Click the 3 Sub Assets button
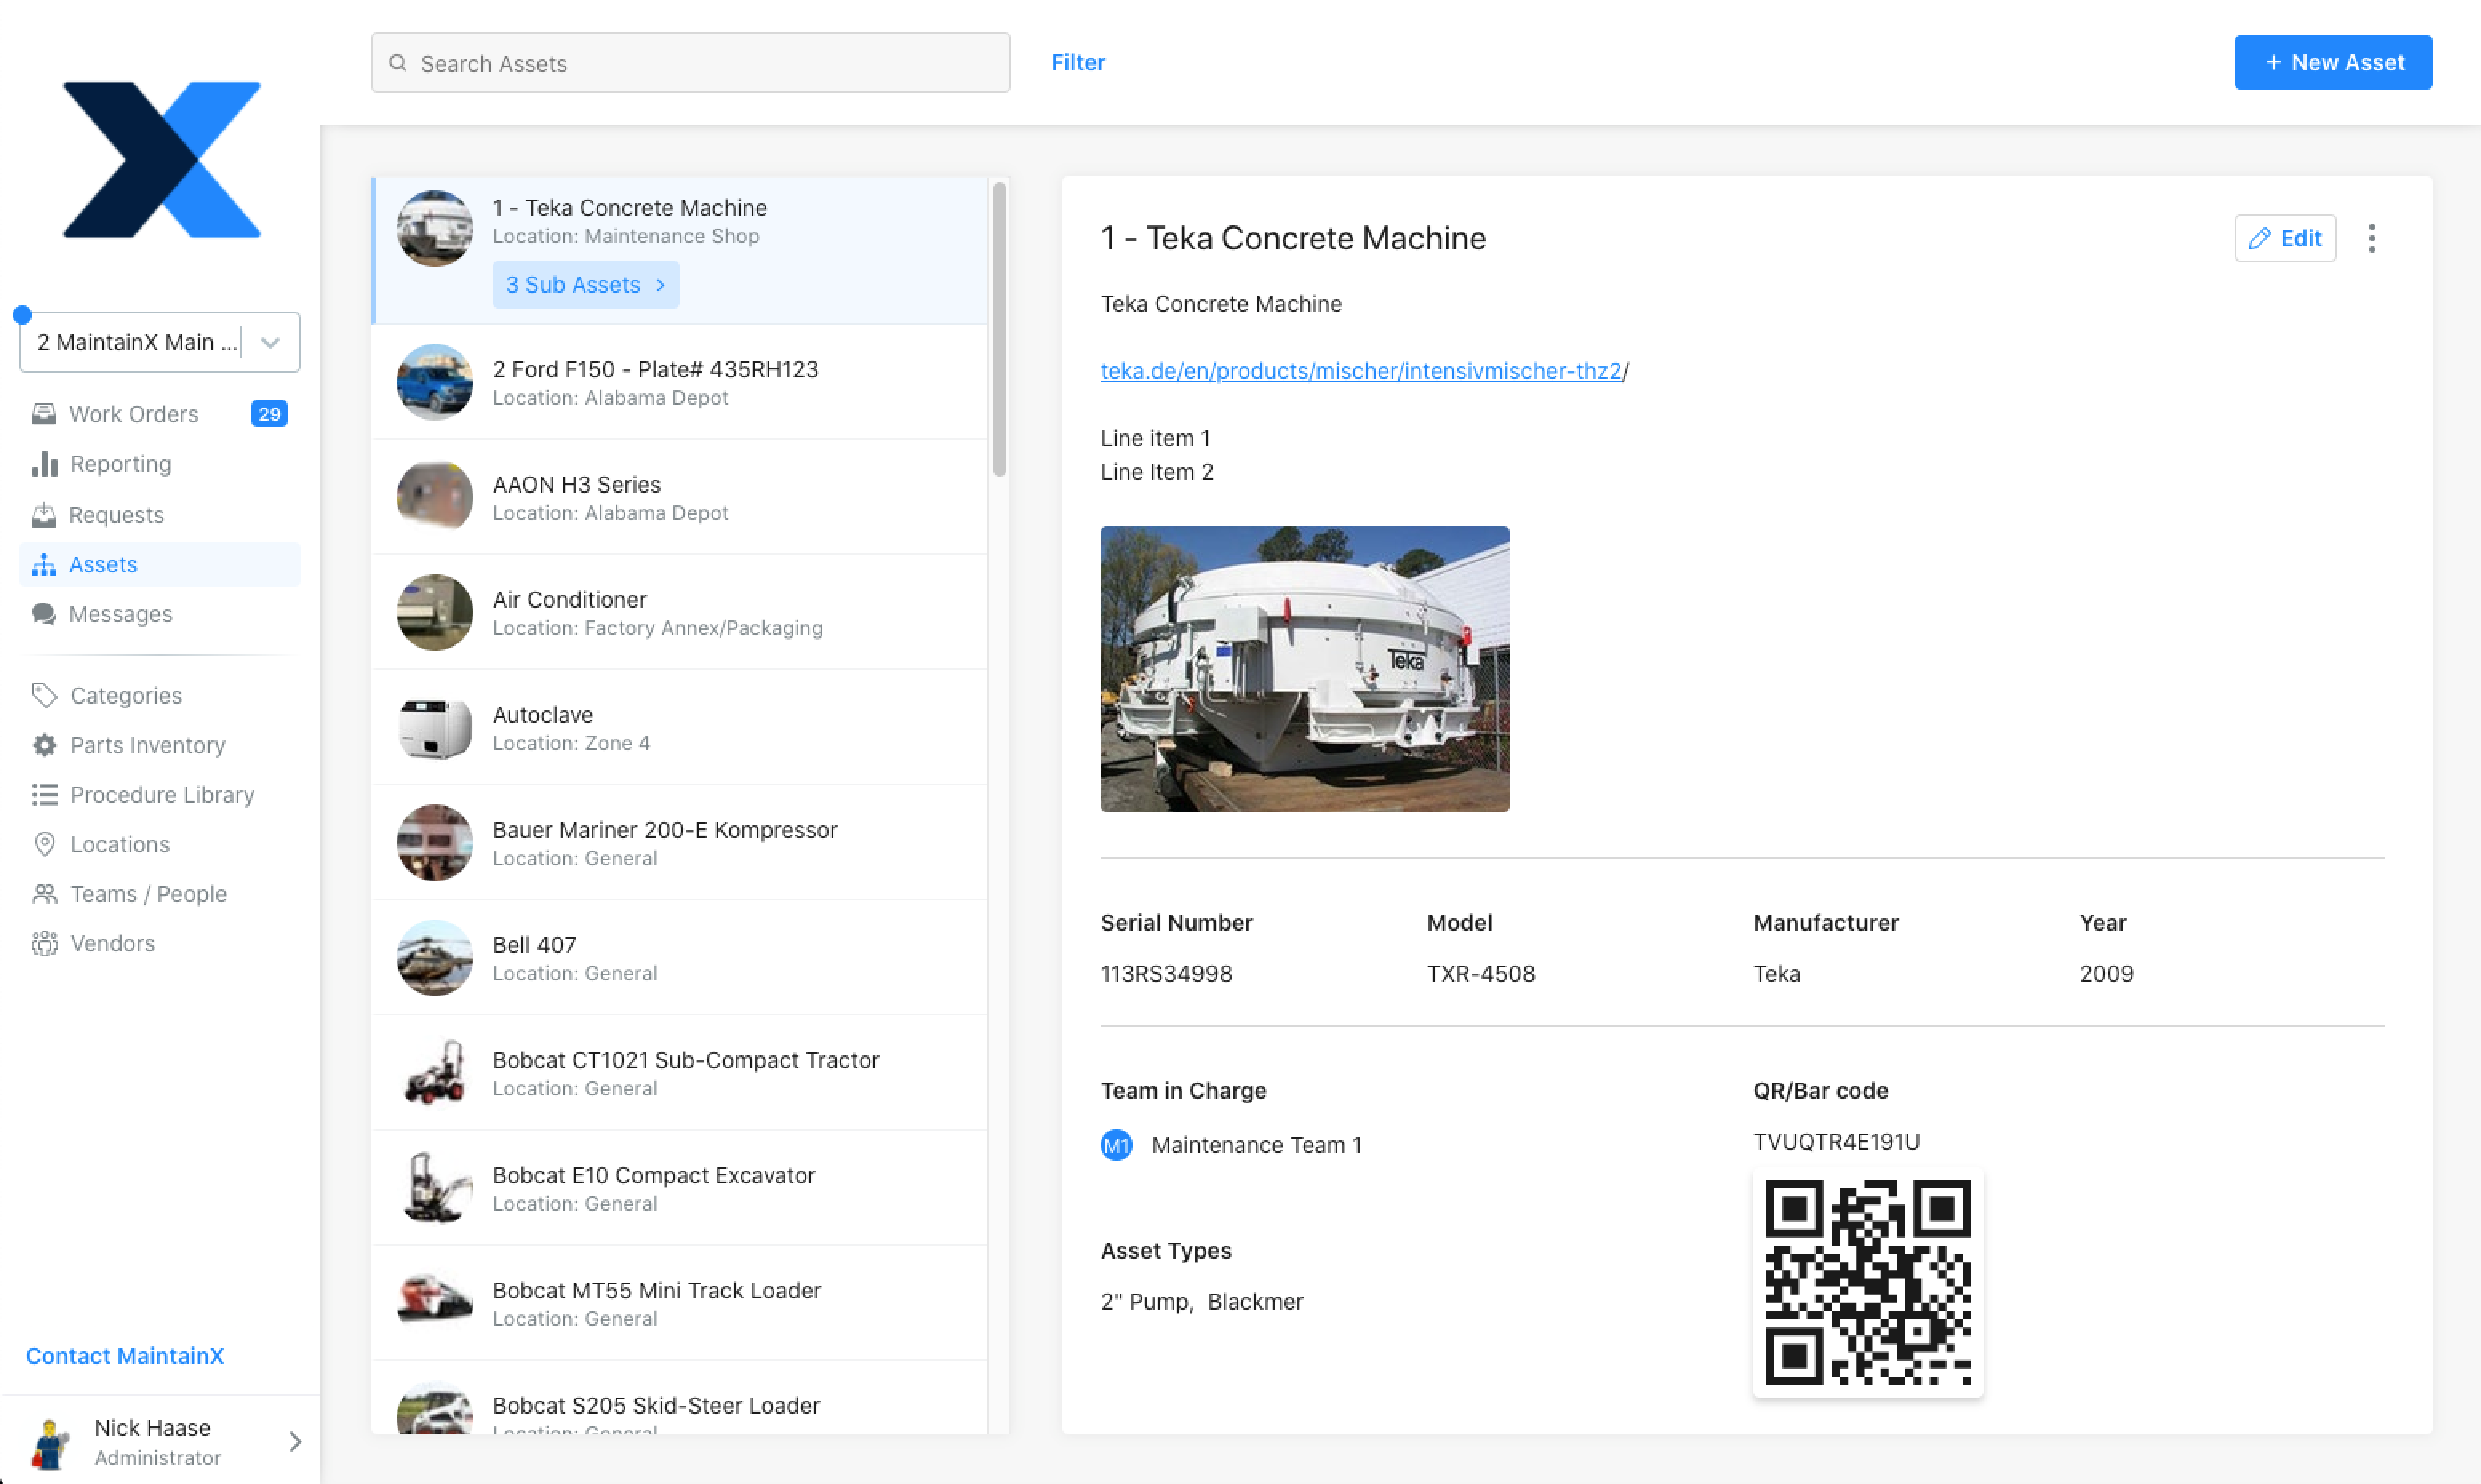Screen dimensions: 2481x1484 pos(586,285)
